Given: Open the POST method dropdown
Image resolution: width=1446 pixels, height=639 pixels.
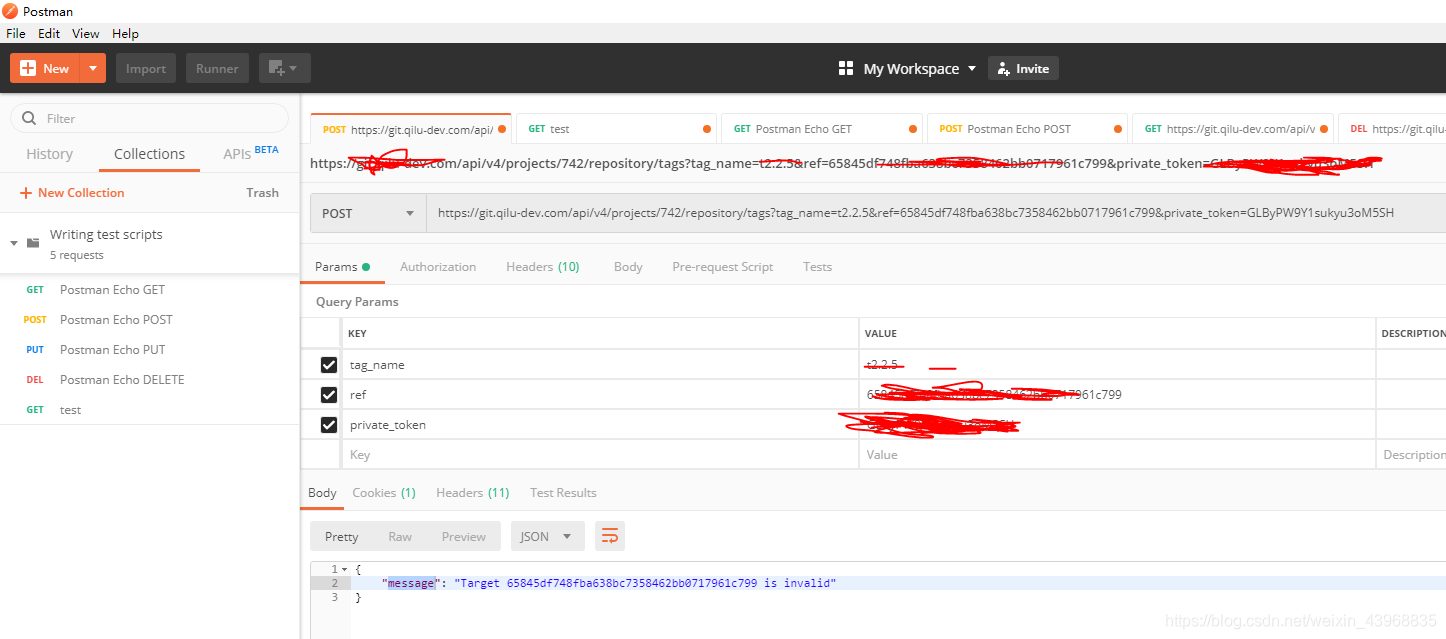Looking at the screenshot, I should pos(368,213).
